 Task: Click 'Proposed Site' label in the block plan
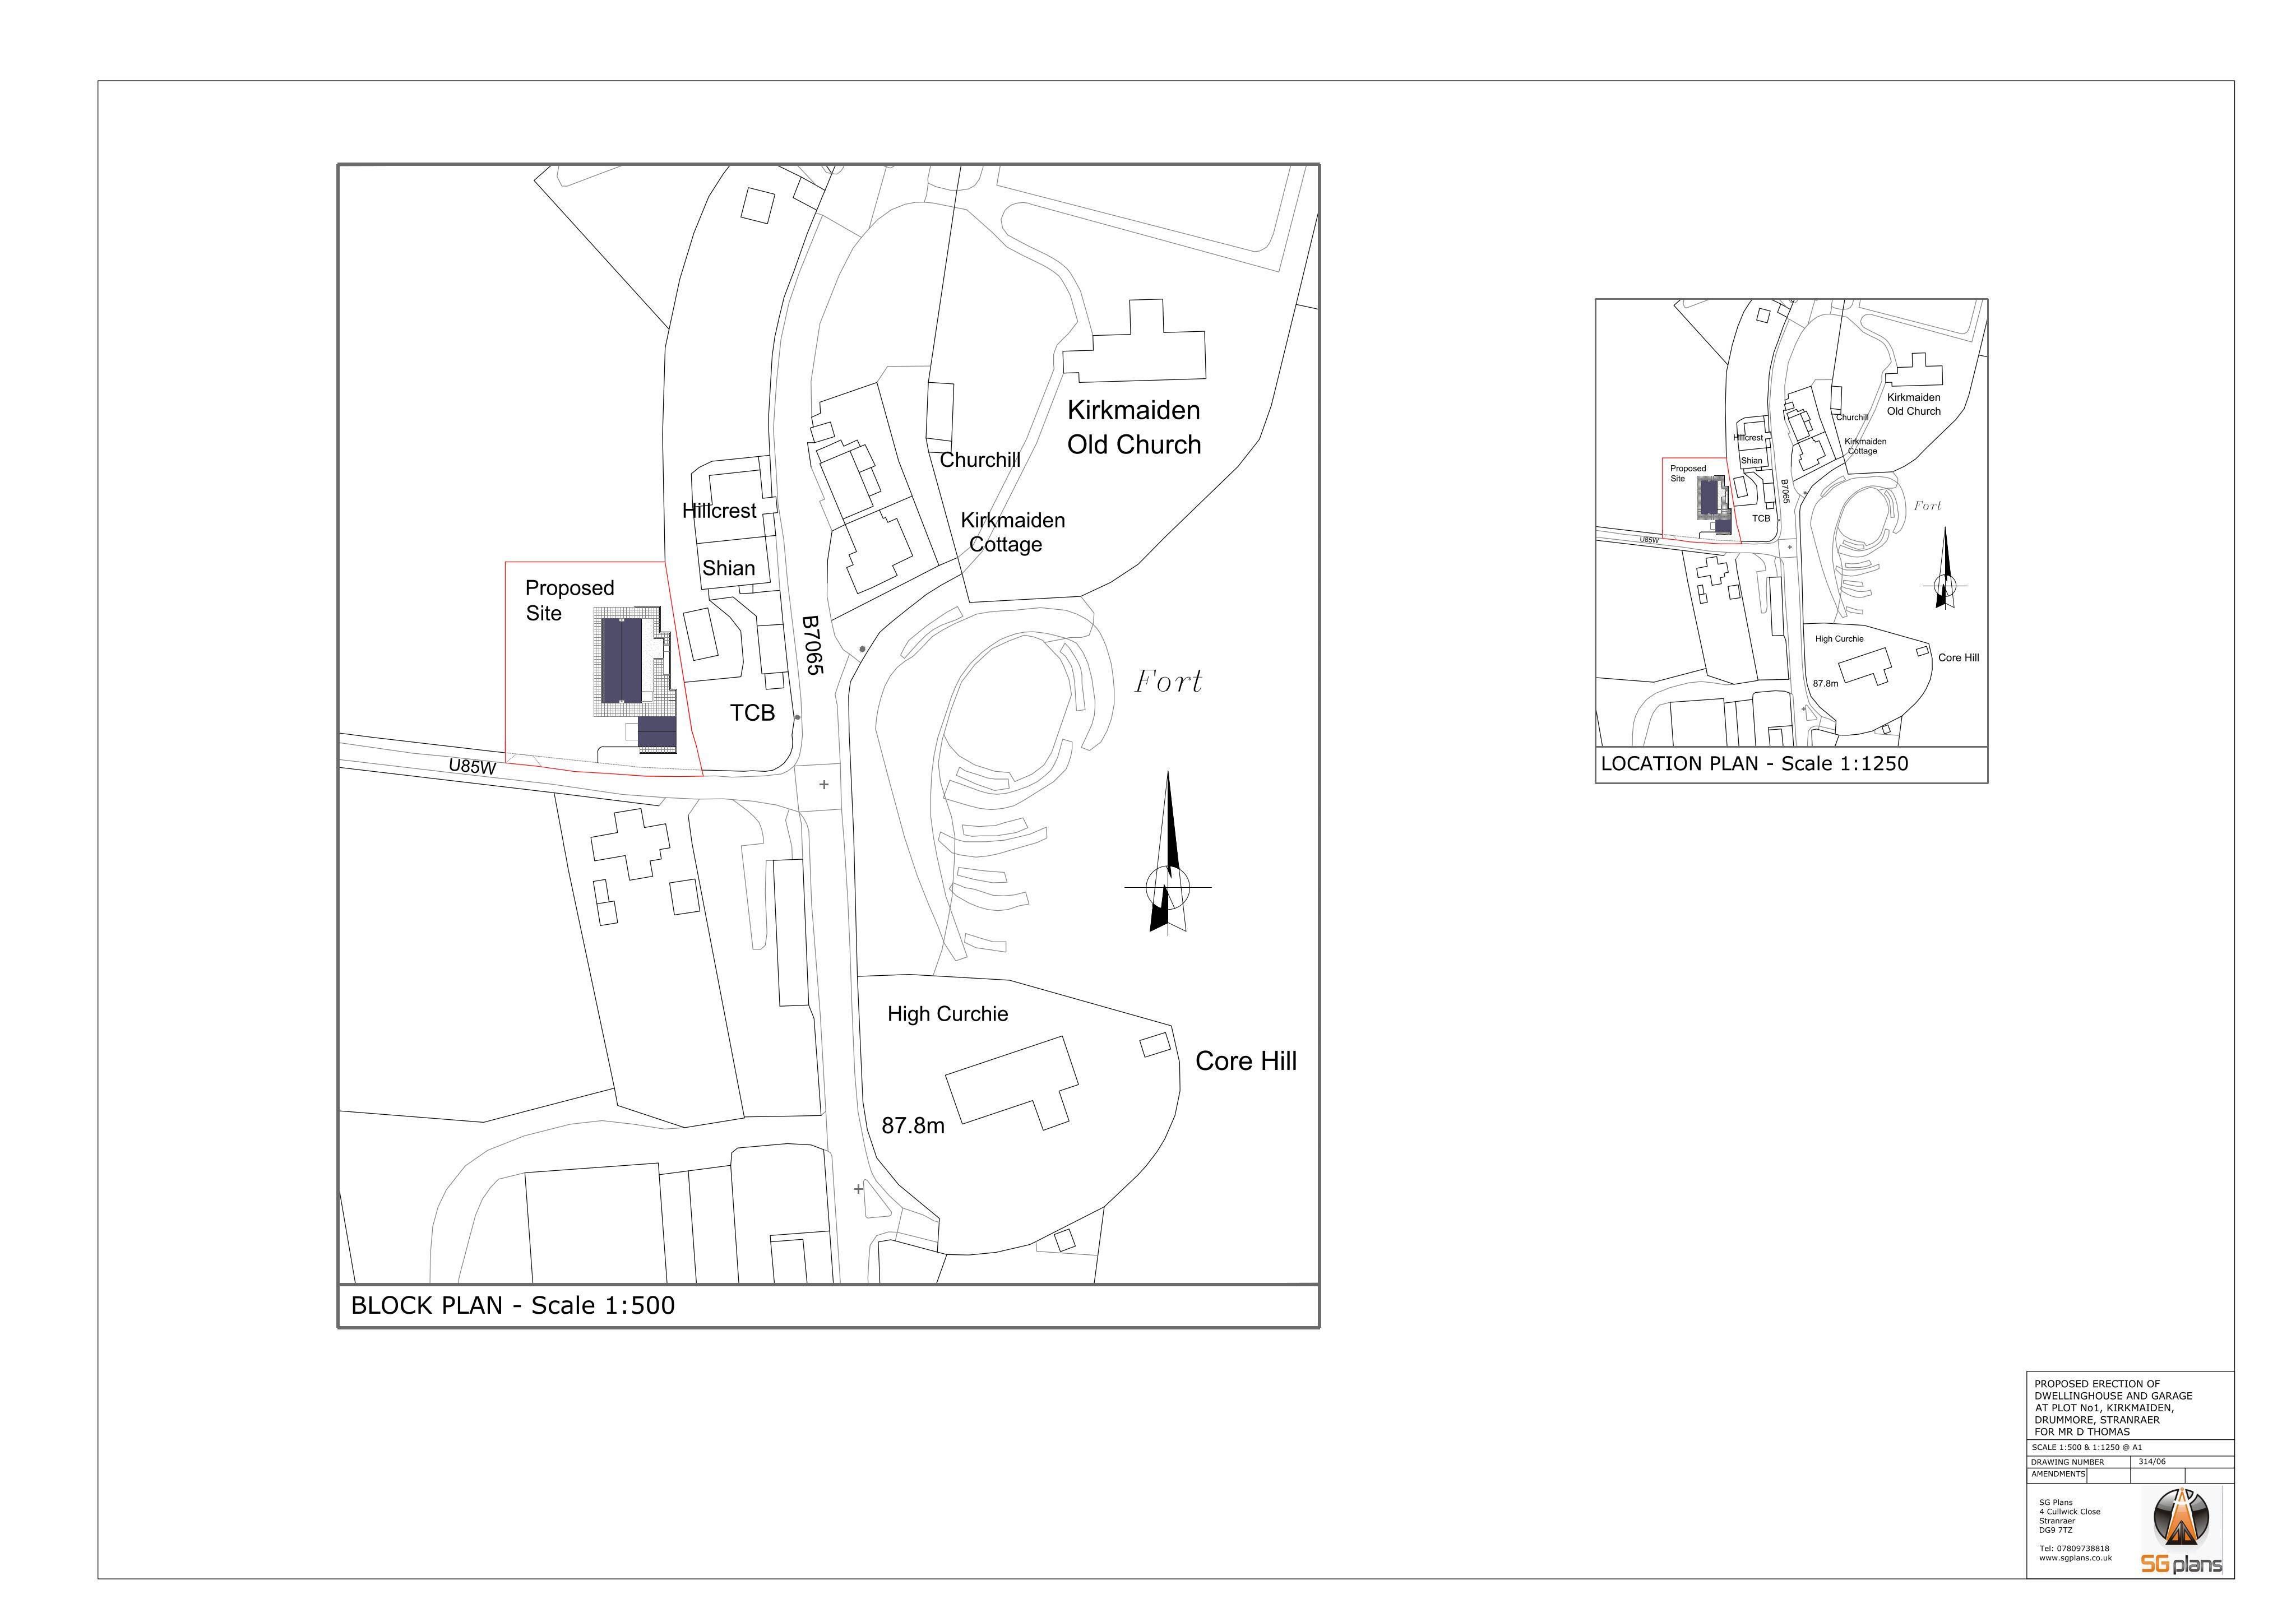(x=569, y=601)
